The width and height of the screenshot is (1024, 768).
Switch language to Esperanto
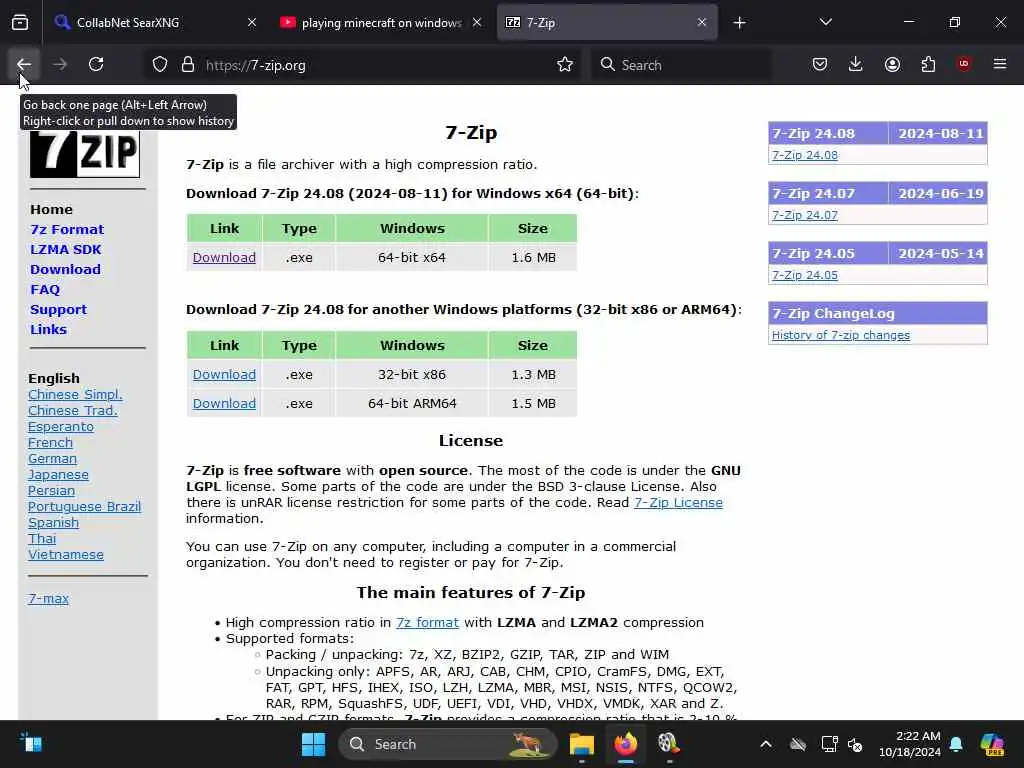61,426
